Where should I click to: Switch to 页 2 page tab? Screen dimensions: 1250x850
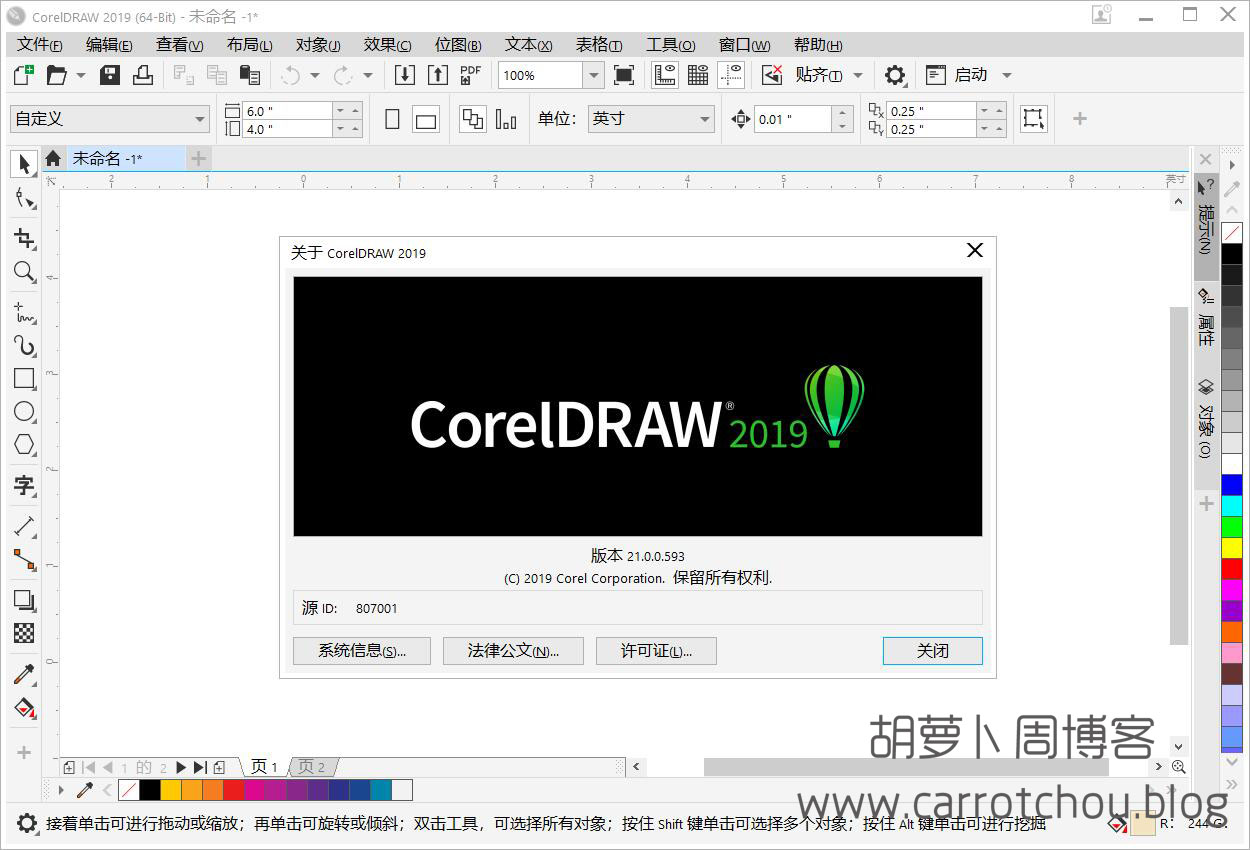click(313, 767)
